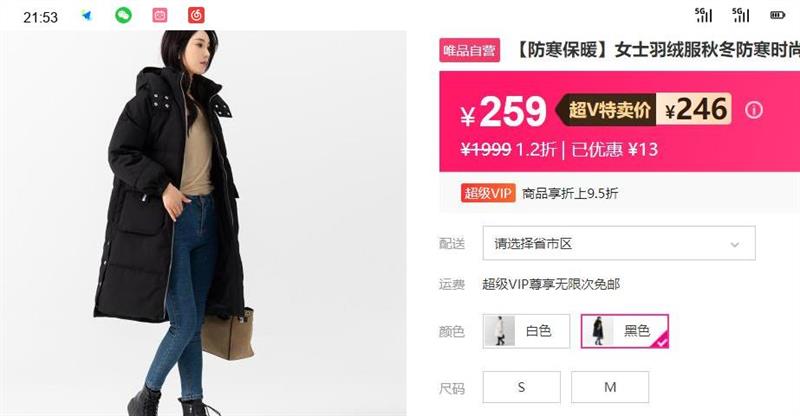Click the white coat thumbnail image
800x416 pixels.
pyautogui.click(x=499, y=331)
